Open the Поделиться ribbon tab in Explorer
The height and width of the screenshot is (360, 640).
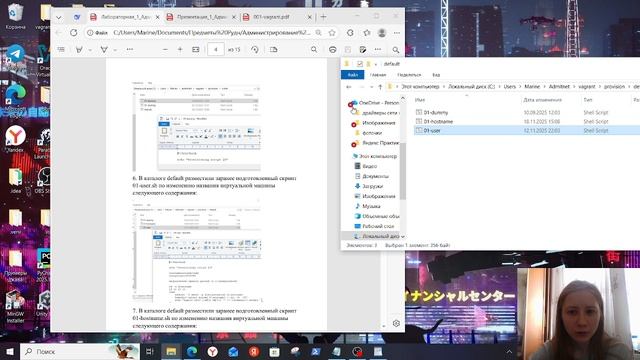[409, 75]
